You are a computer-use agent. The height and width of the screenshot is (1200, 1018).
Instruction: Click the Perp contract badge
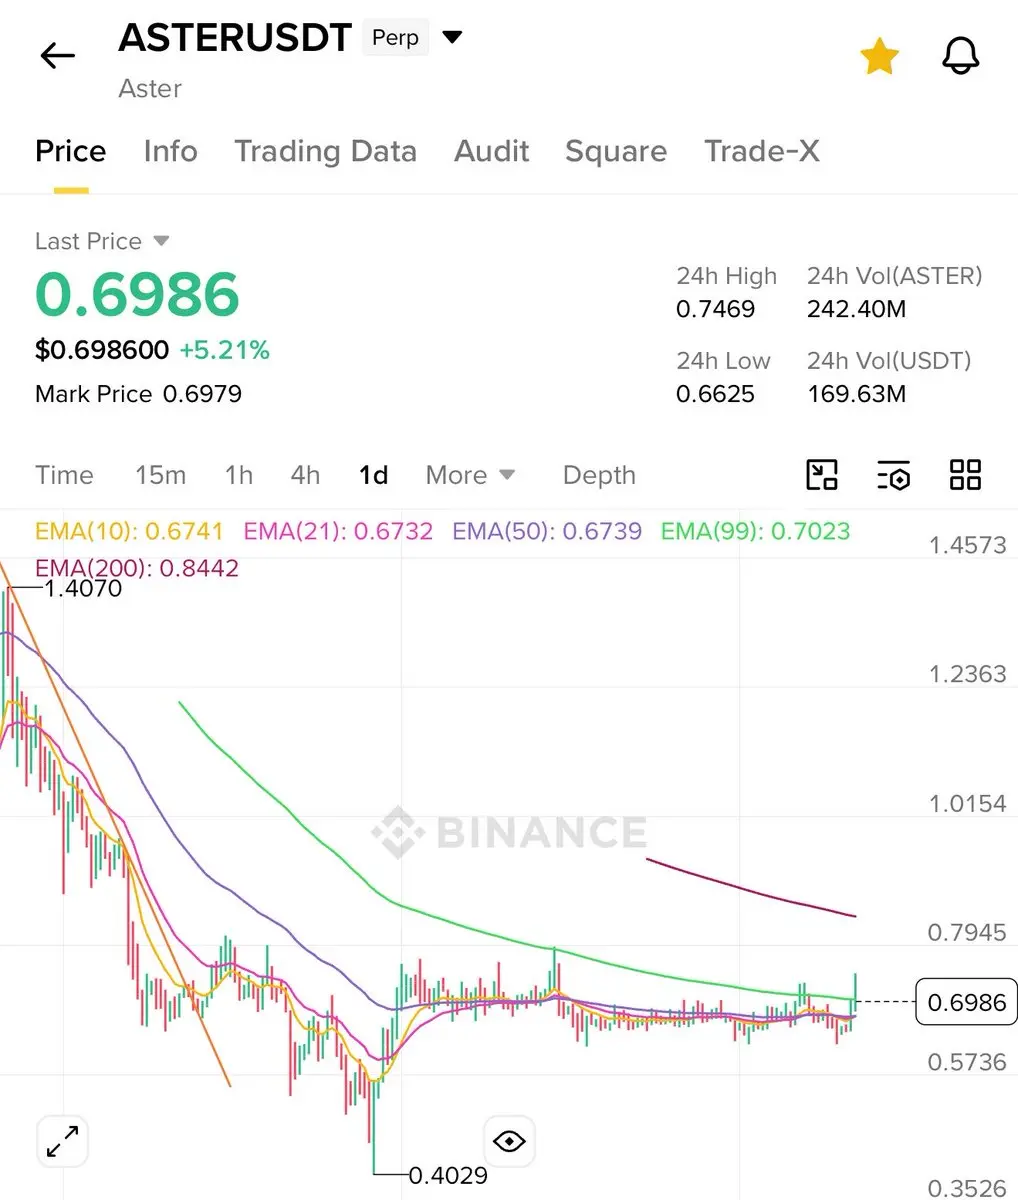click(x=395, y=38)
